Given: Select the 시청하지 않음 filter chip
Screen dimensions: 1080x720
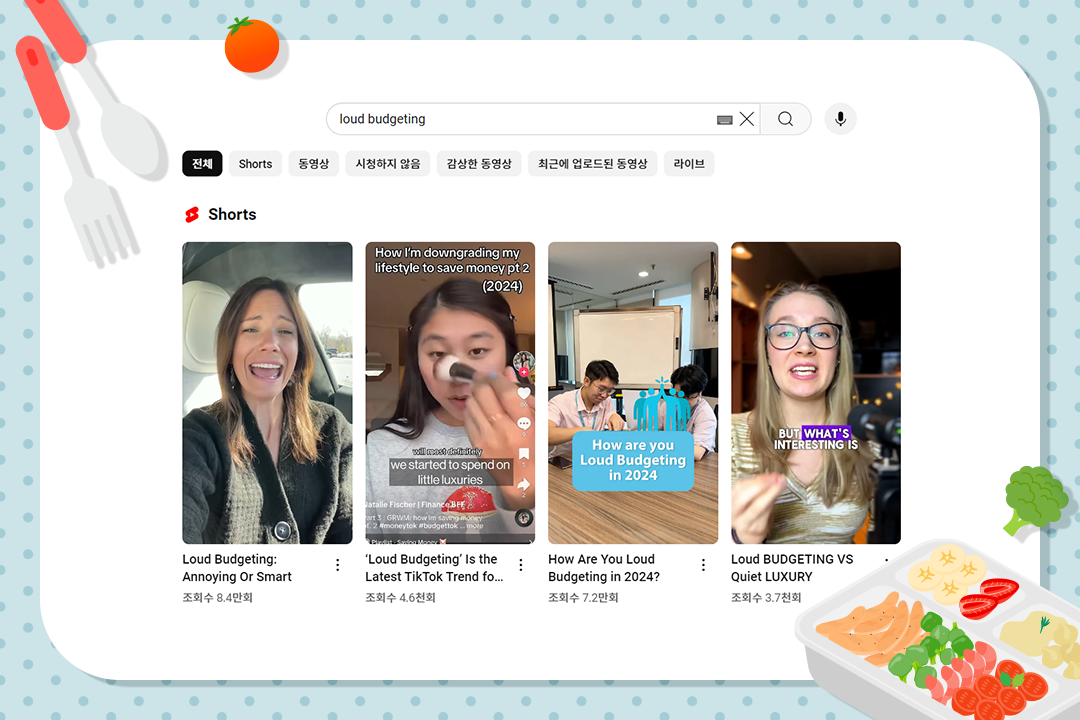Looking at the screenshot, I should pos(388,164).
